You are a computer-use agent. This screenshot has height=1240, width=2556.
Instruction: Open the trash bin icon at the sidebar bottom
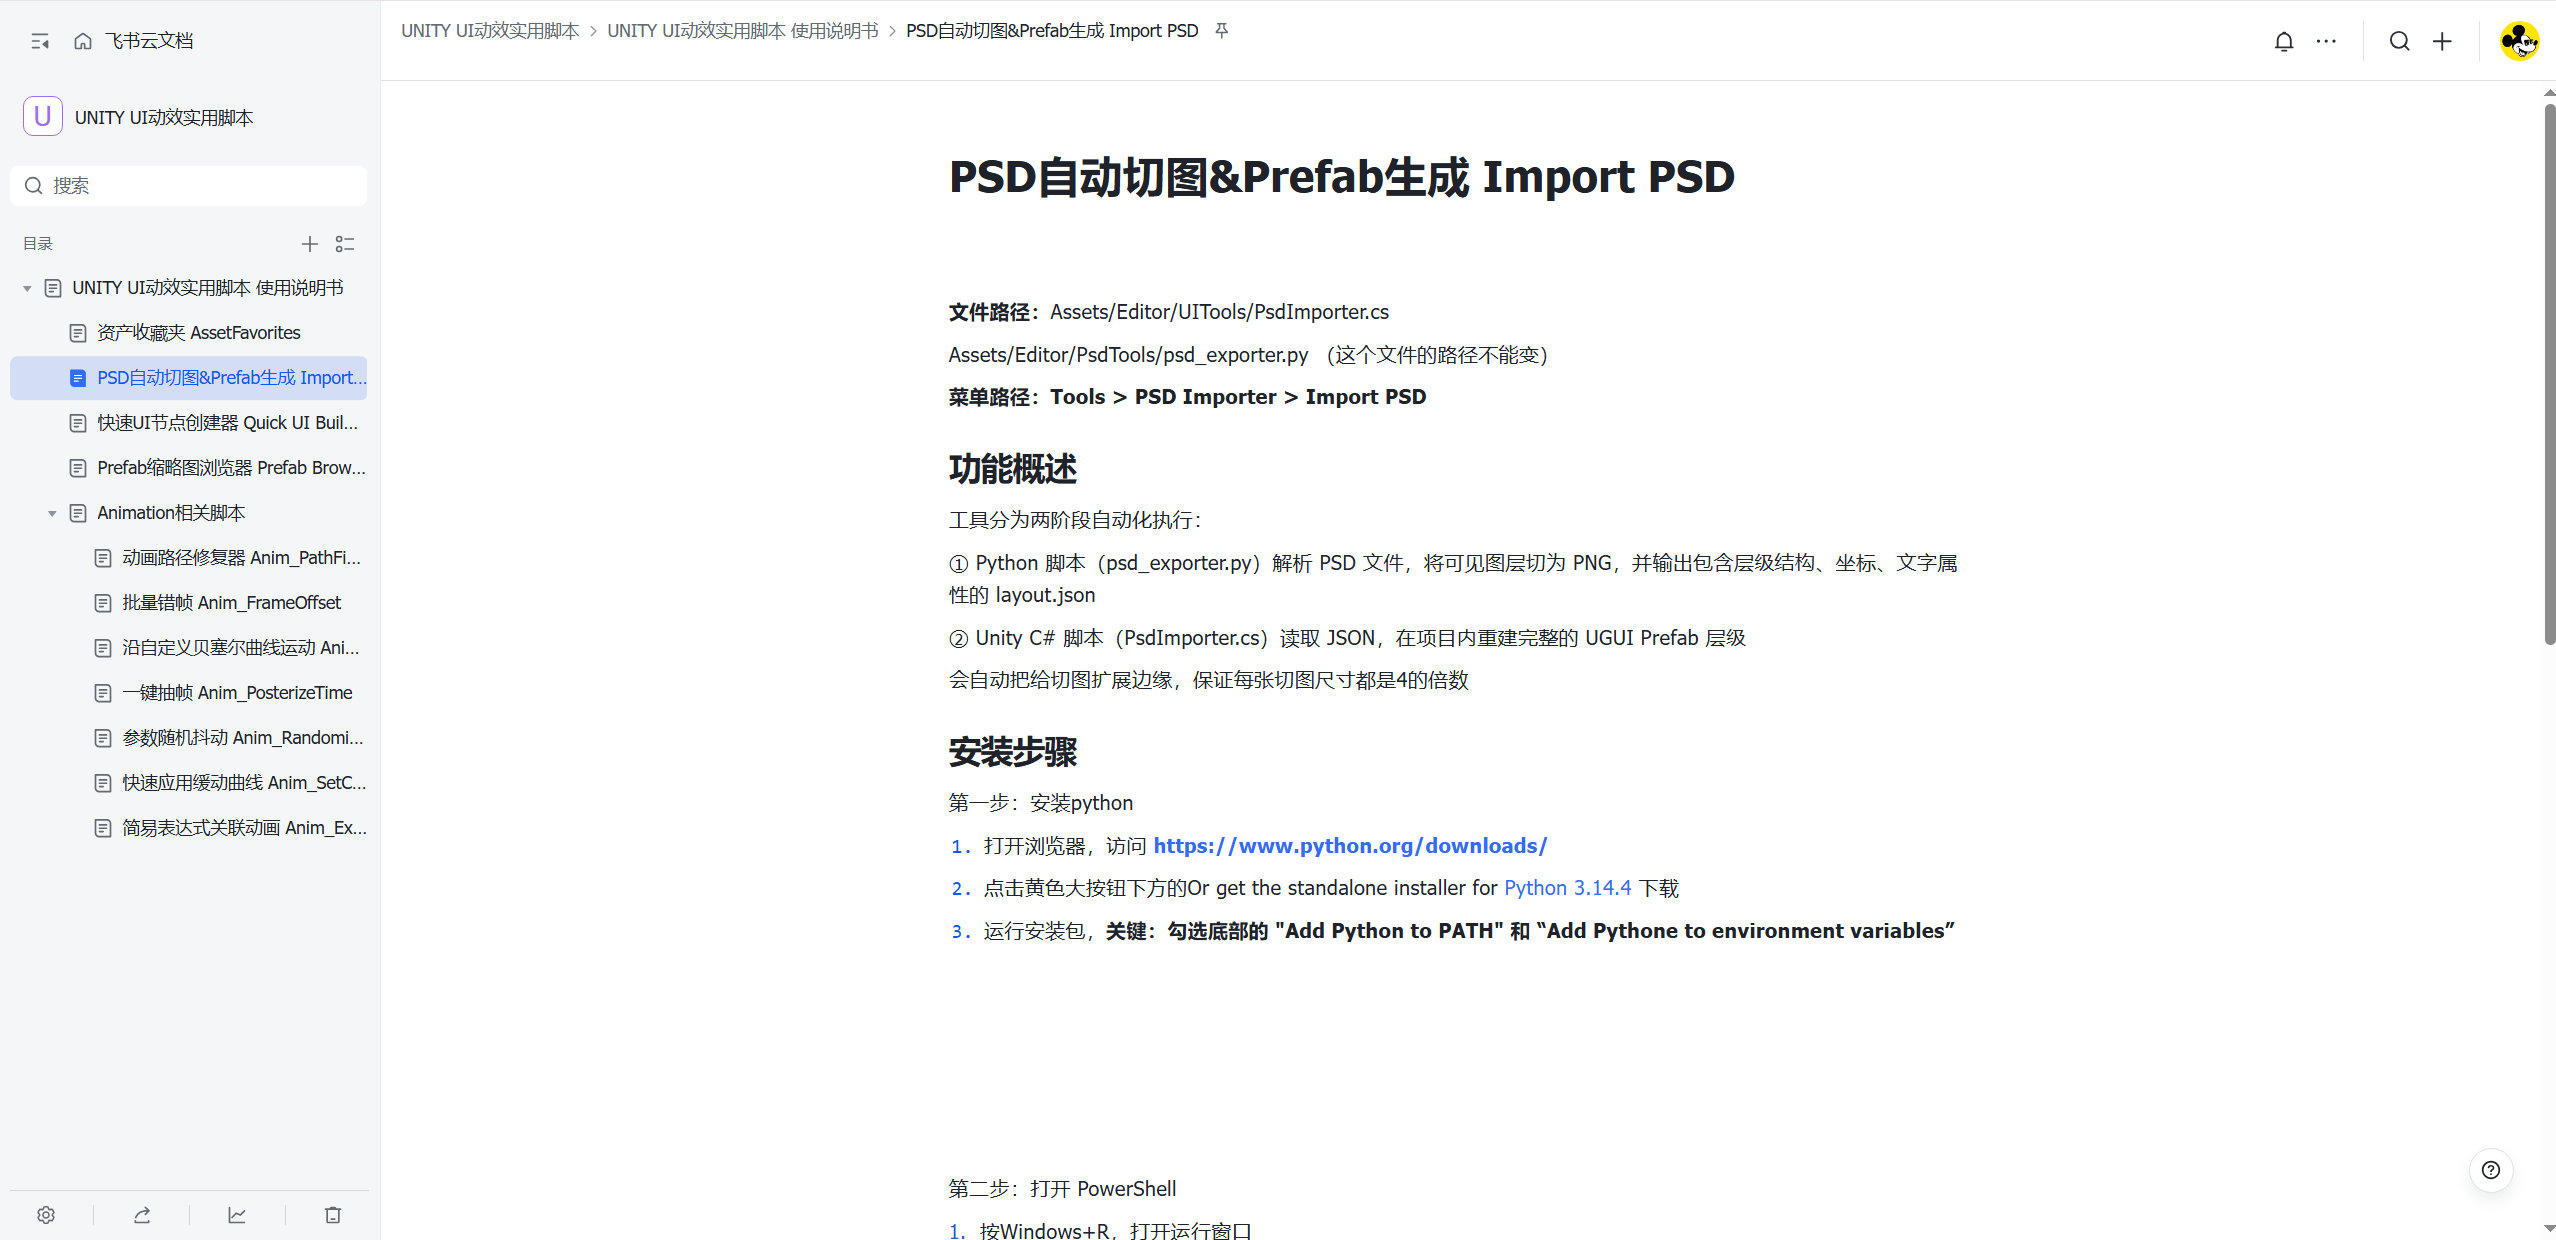(x=333, y=1215)
